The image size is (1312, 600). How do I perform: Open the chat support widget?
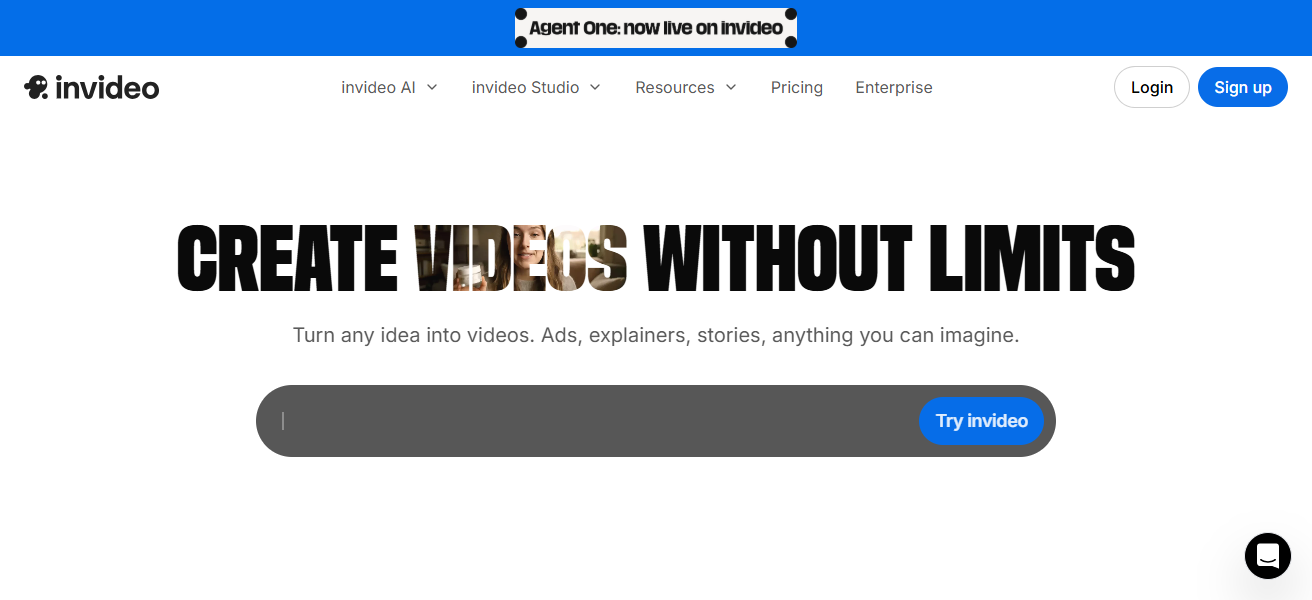(1267, 555)
